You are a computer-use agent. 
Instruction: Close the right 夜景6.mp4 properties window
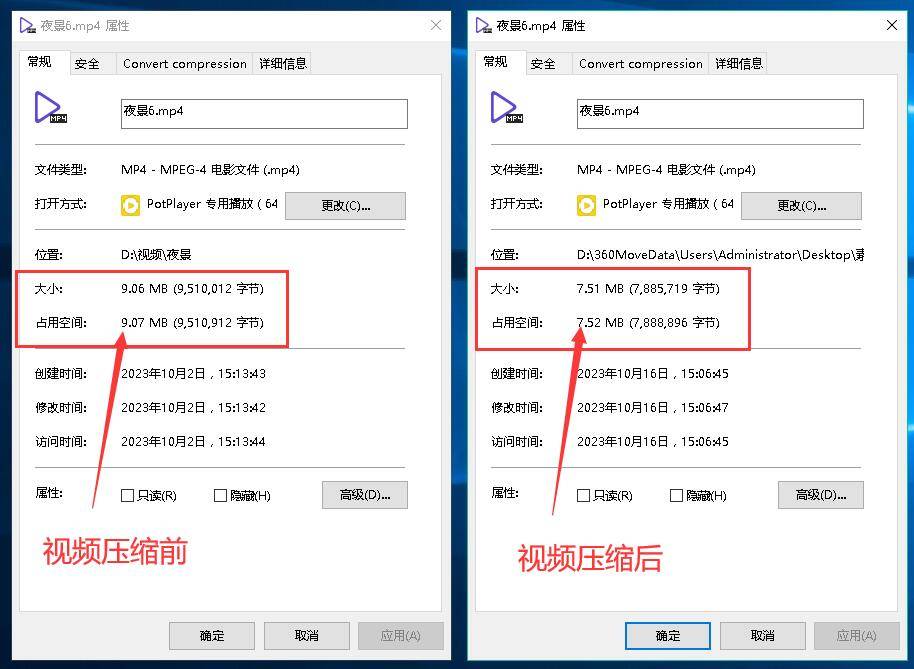click(x=892, y=25)
